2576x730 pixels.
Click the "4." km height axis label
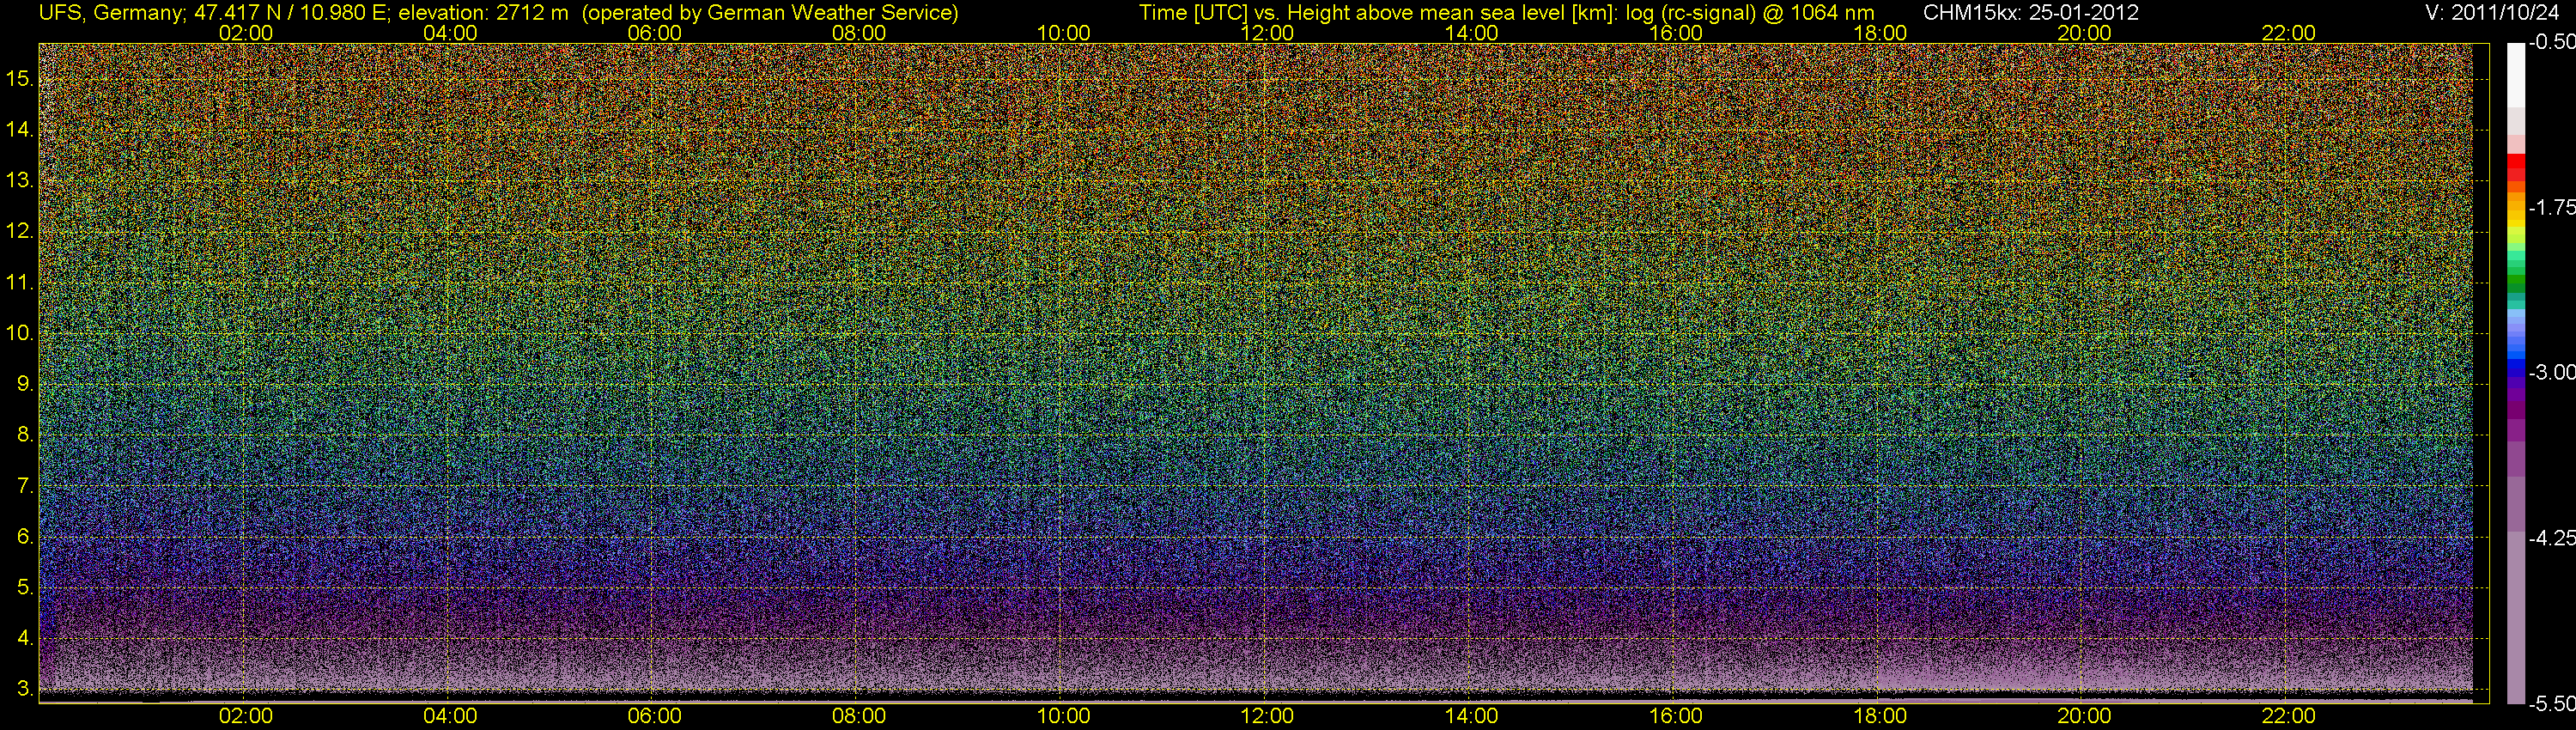click(25, 638)
